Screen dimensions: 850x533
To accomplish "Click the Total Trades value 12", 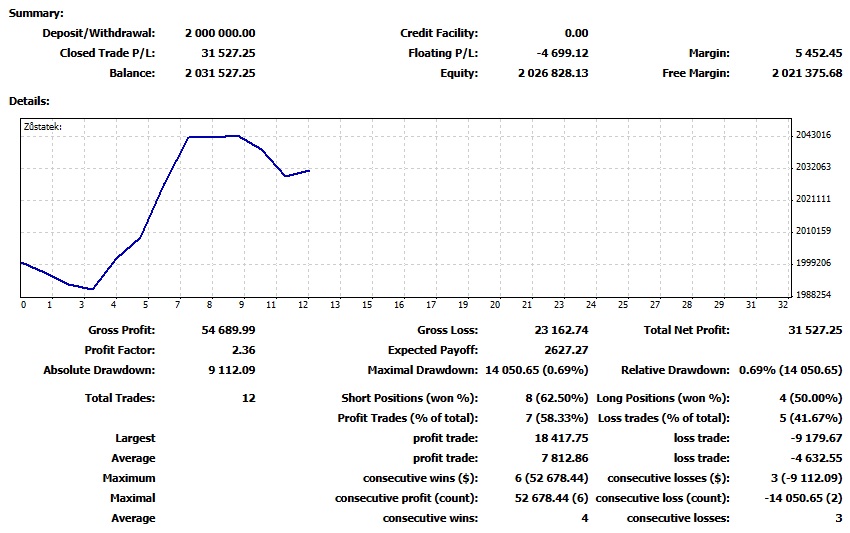I will click(x=249, y=399).
